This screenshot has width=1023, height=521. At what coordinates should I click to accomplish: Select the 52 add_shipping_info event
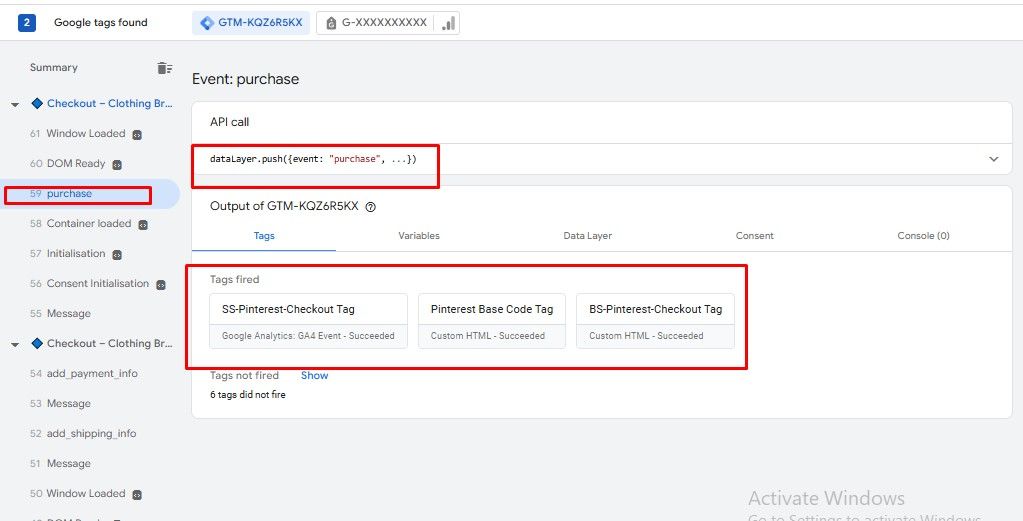pyautogui.click(x=90, y=434)
